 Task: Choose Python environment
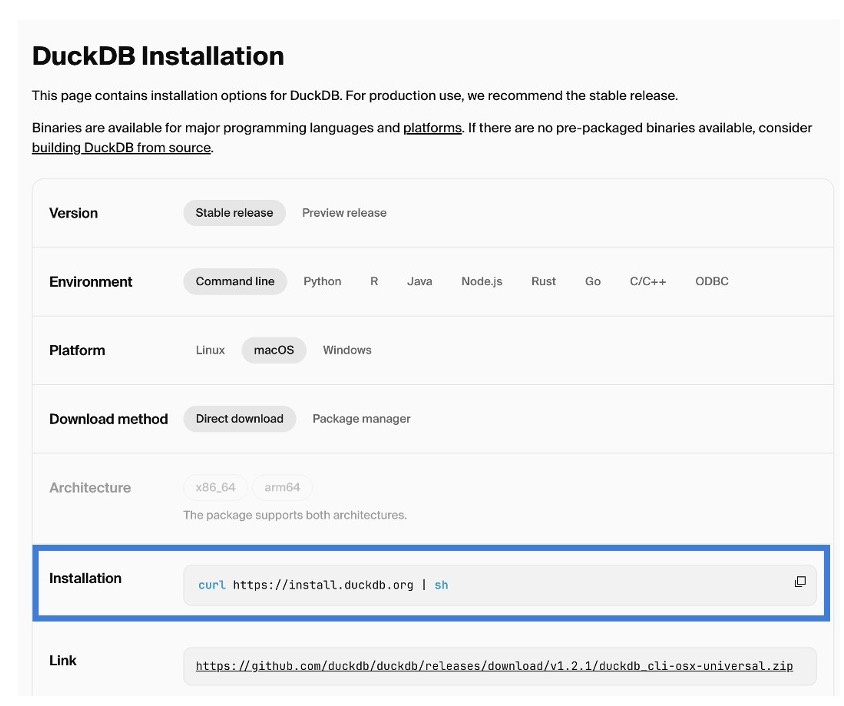(322, 281)
